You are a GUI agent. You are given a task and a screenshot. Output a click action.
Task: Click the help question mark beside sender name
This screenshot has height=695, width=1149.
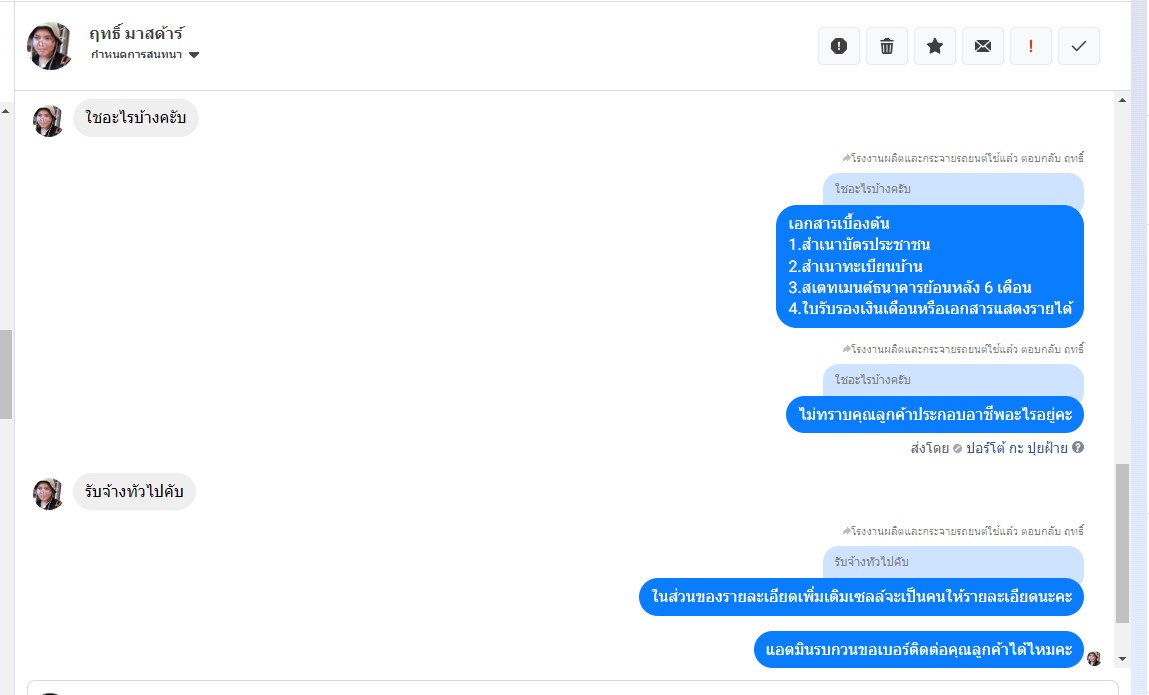[1078, 447]
